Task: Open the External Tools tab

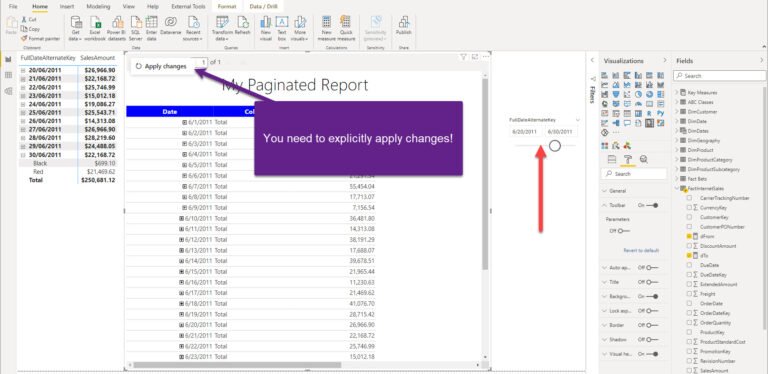Action: [188, 6]
